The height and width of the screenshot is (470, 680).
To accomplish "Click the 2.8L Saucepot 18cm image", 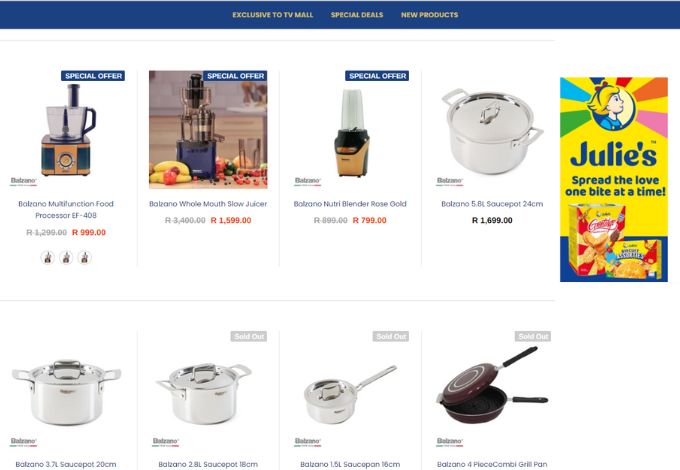I will click(x=204, y=392).
